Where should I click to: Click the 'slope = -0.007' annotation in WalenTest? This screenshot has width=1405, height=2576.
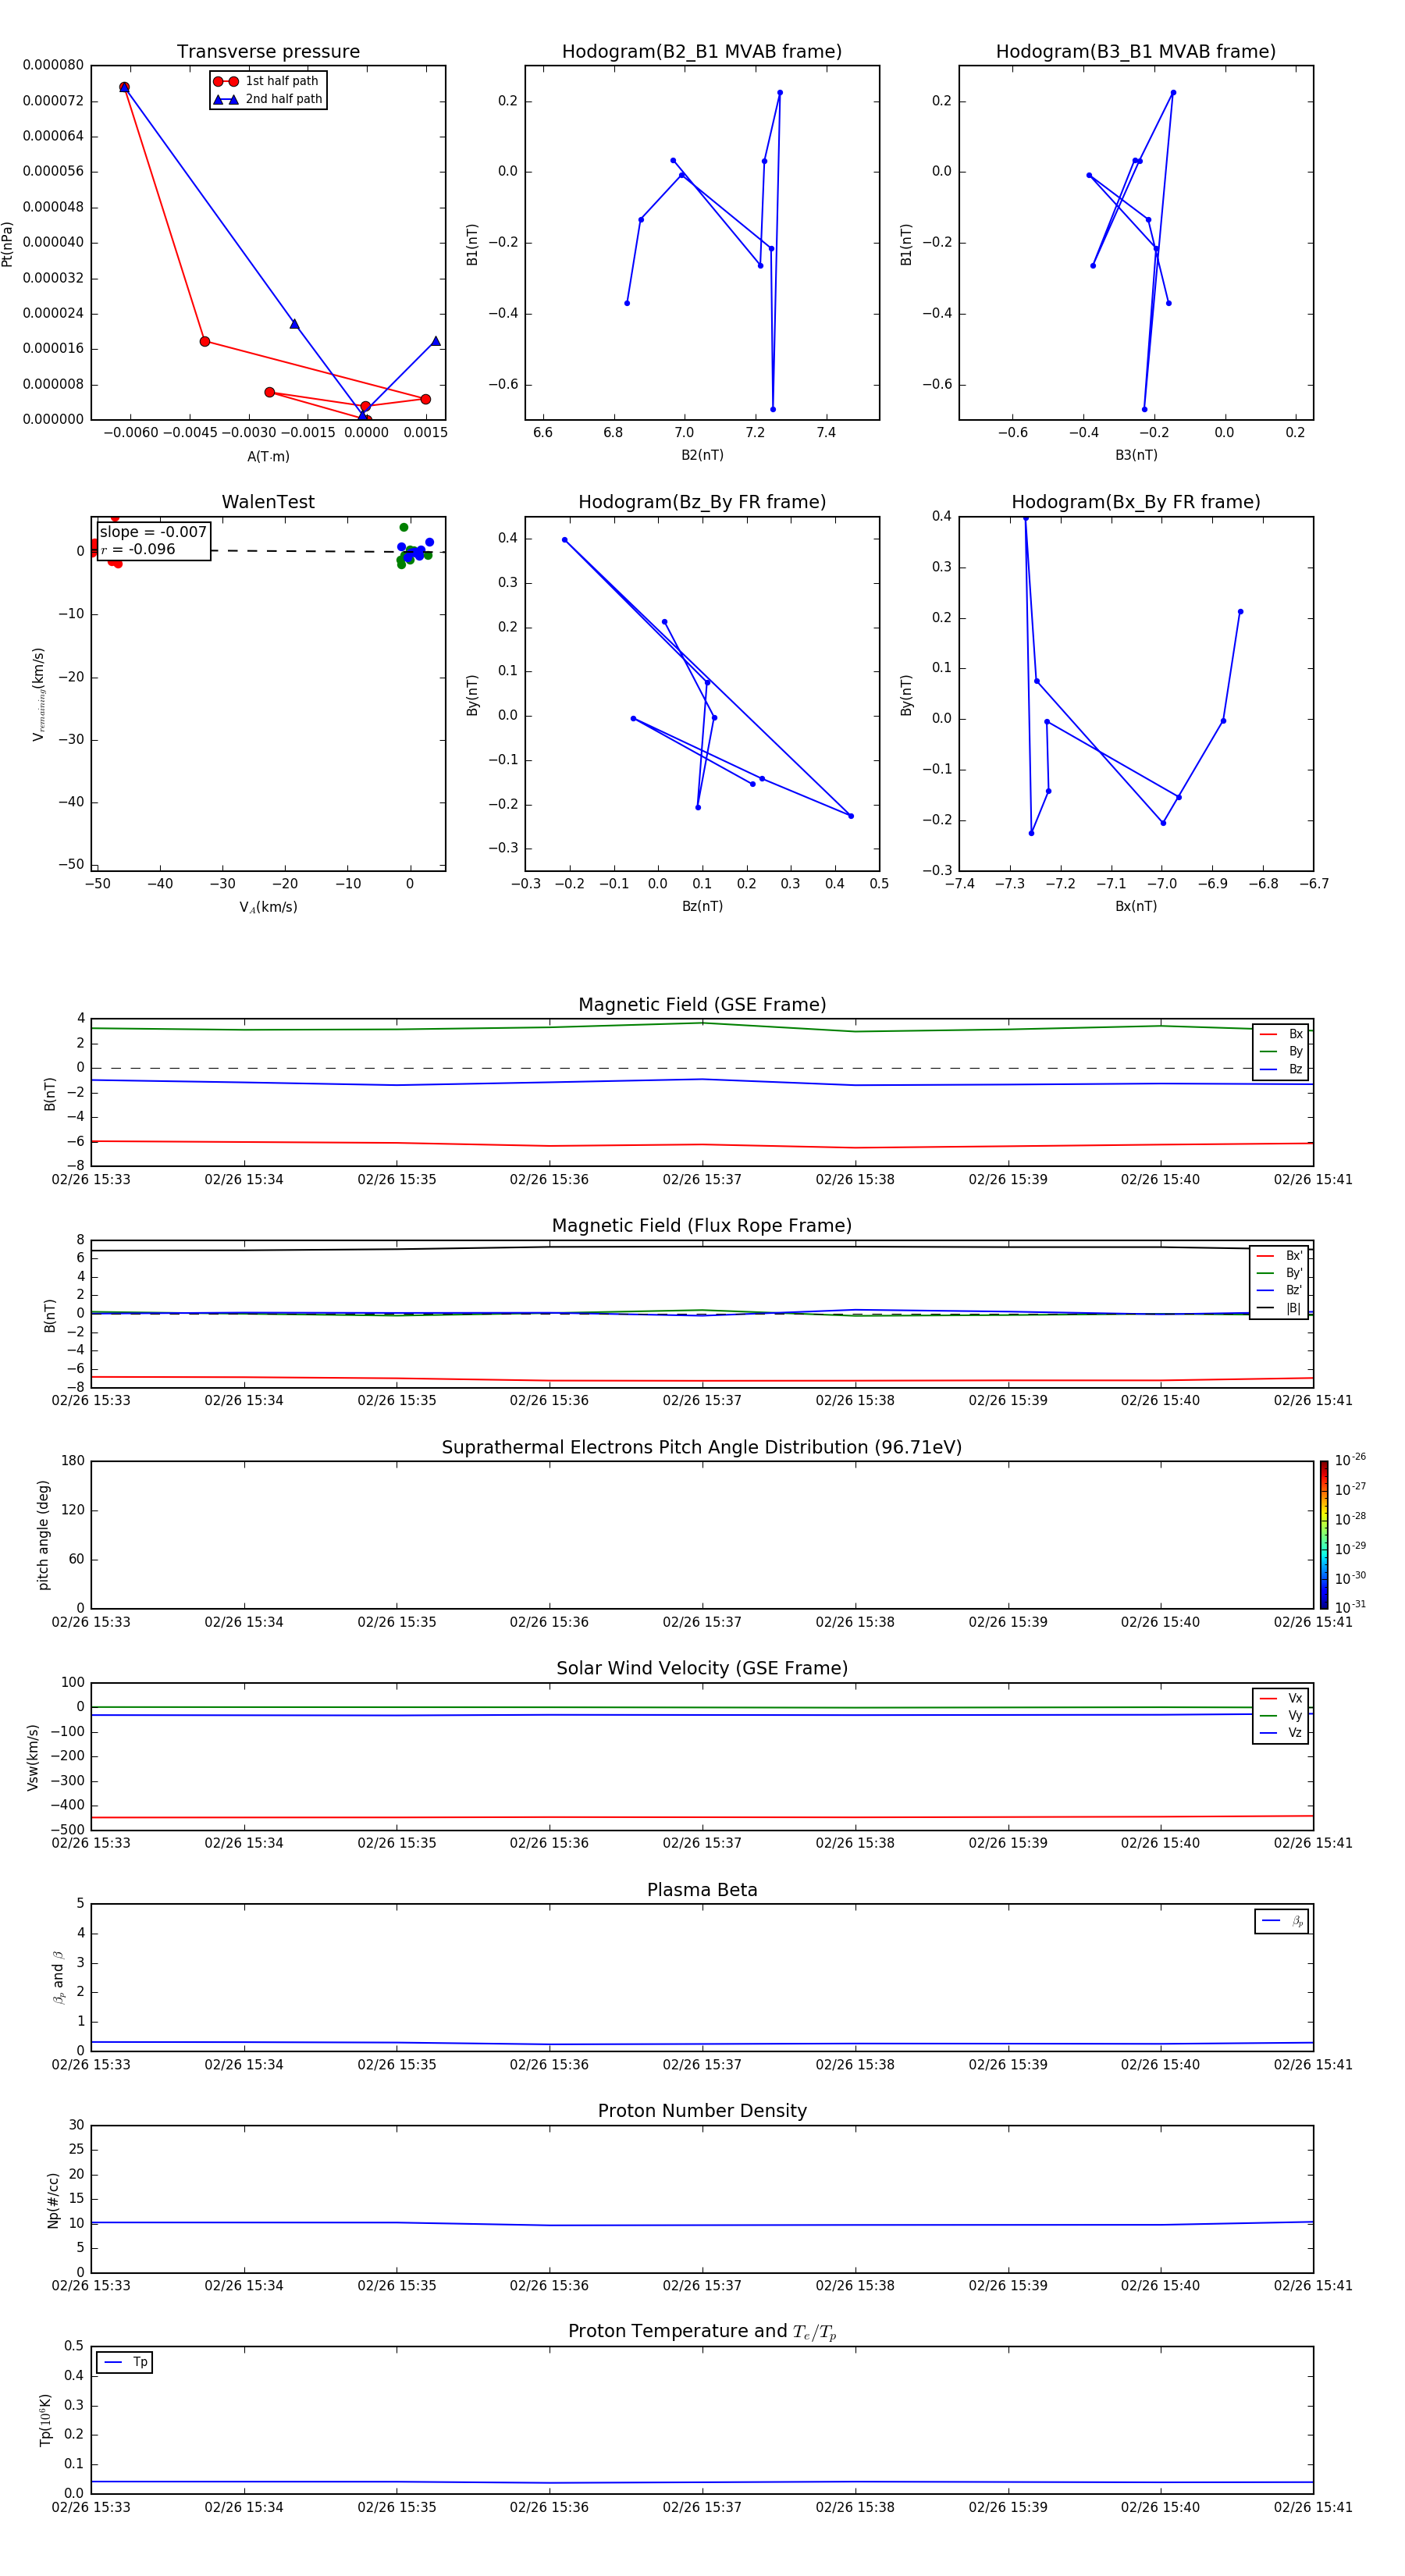[153, 532]
